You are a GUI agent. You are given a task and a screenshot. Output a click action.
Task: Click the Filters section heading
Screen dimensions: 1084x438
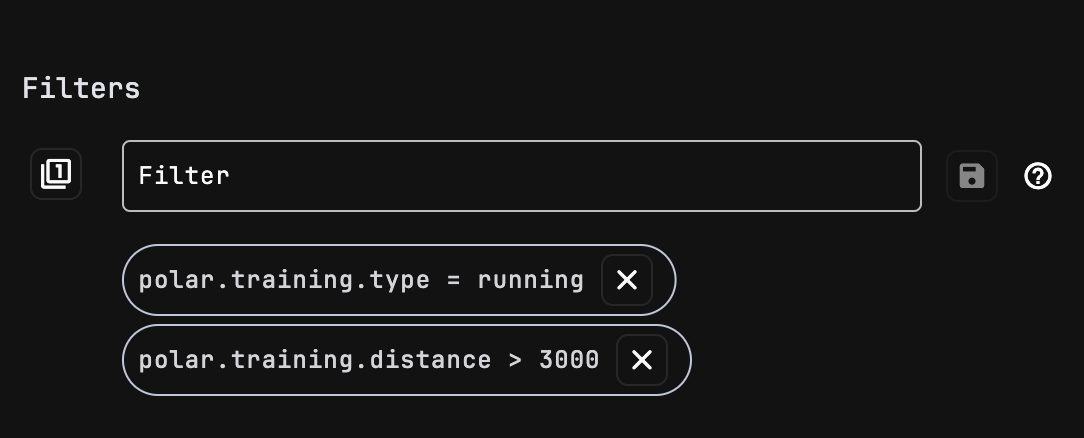[81, 88]
